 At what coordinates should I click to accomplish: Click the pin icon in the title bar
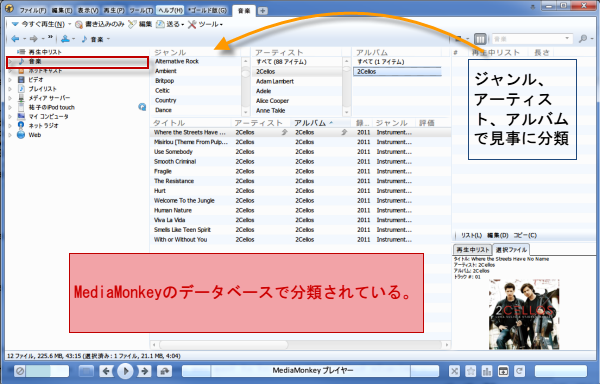tap(534, 7)
